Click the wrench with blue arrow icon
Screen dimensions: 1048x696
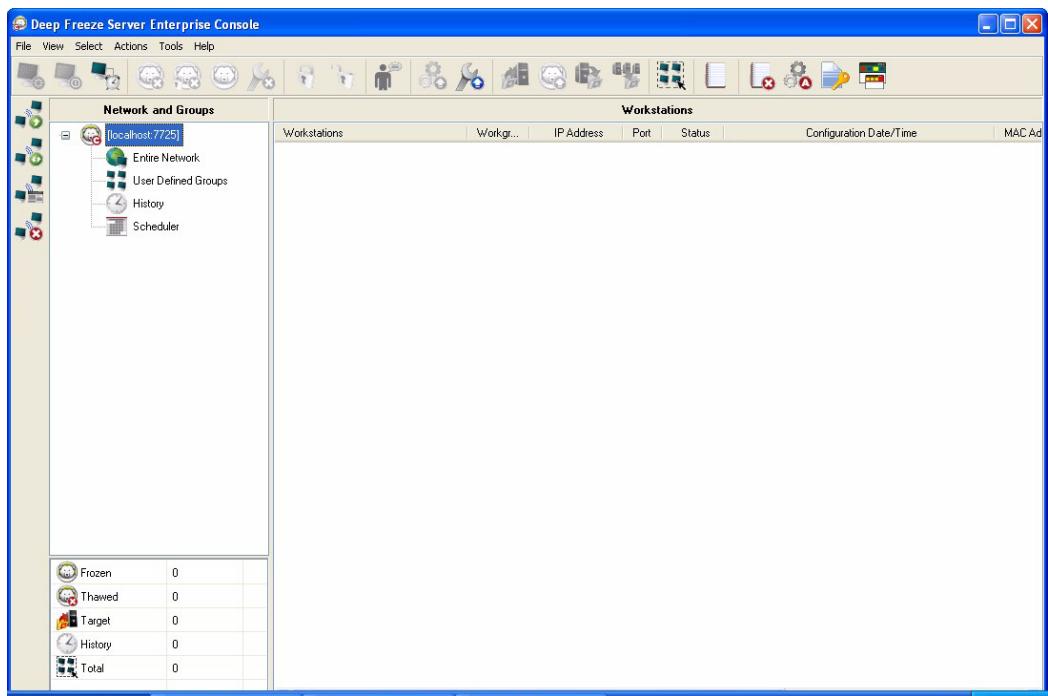tap(470, 76)
